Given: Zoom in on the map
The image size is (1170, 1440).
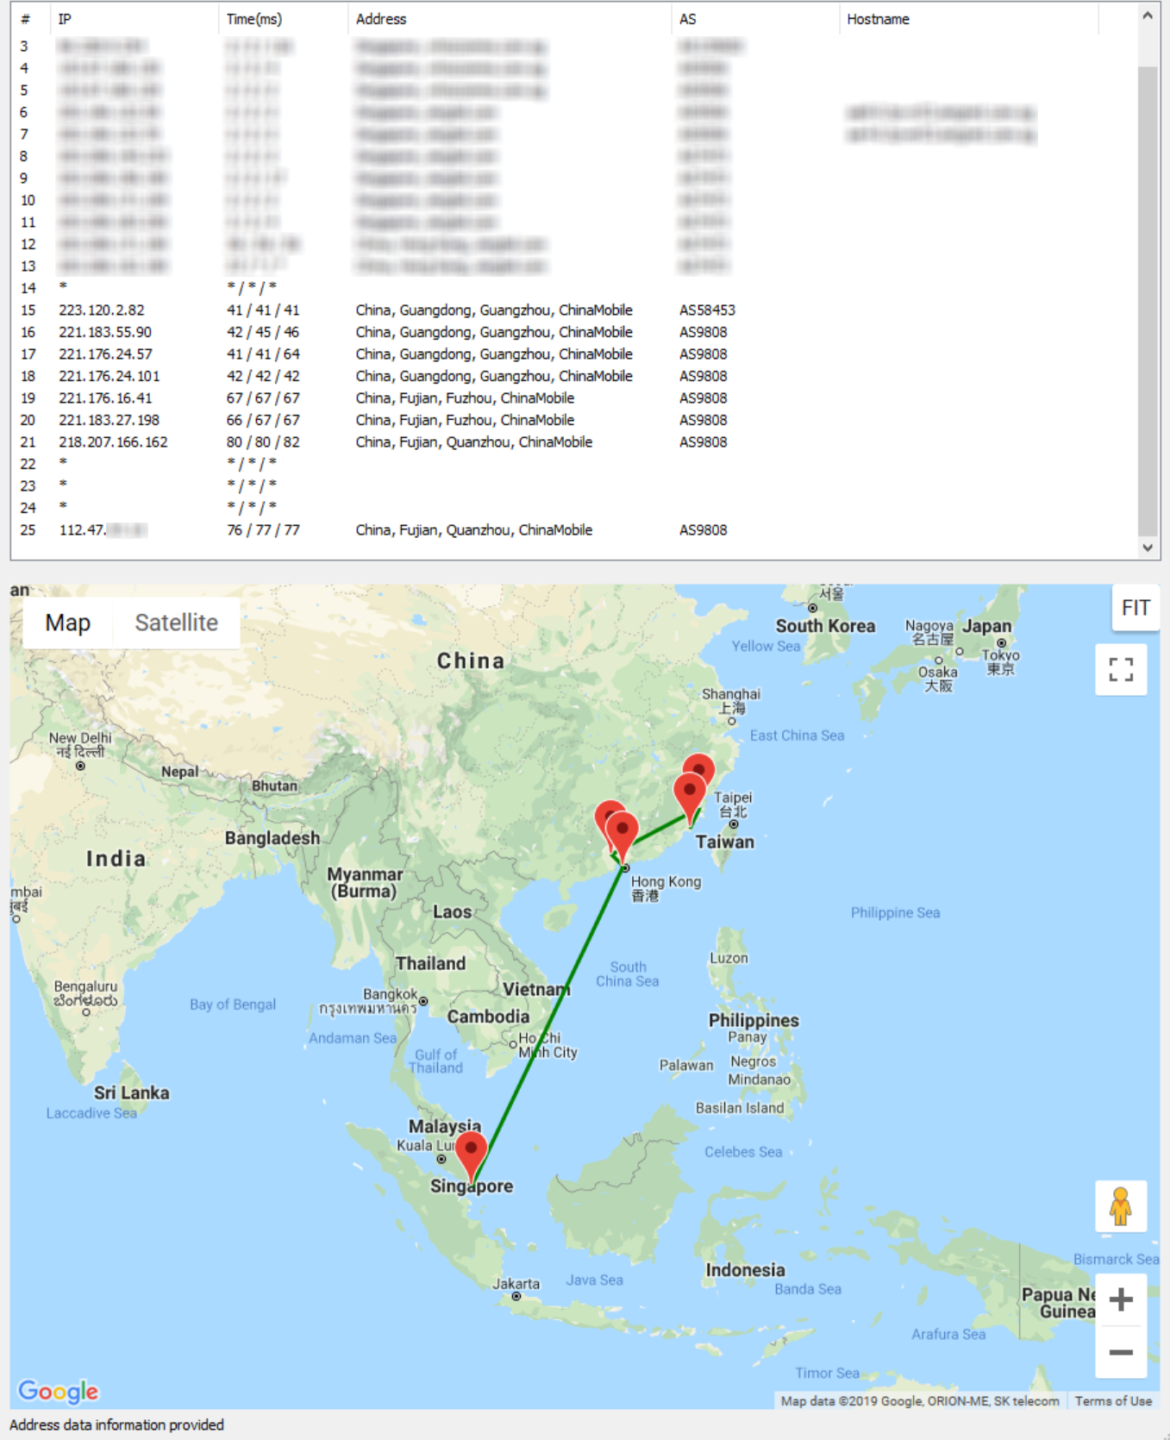Looking at the screenshot, I should click(x=1121, y=1299).
